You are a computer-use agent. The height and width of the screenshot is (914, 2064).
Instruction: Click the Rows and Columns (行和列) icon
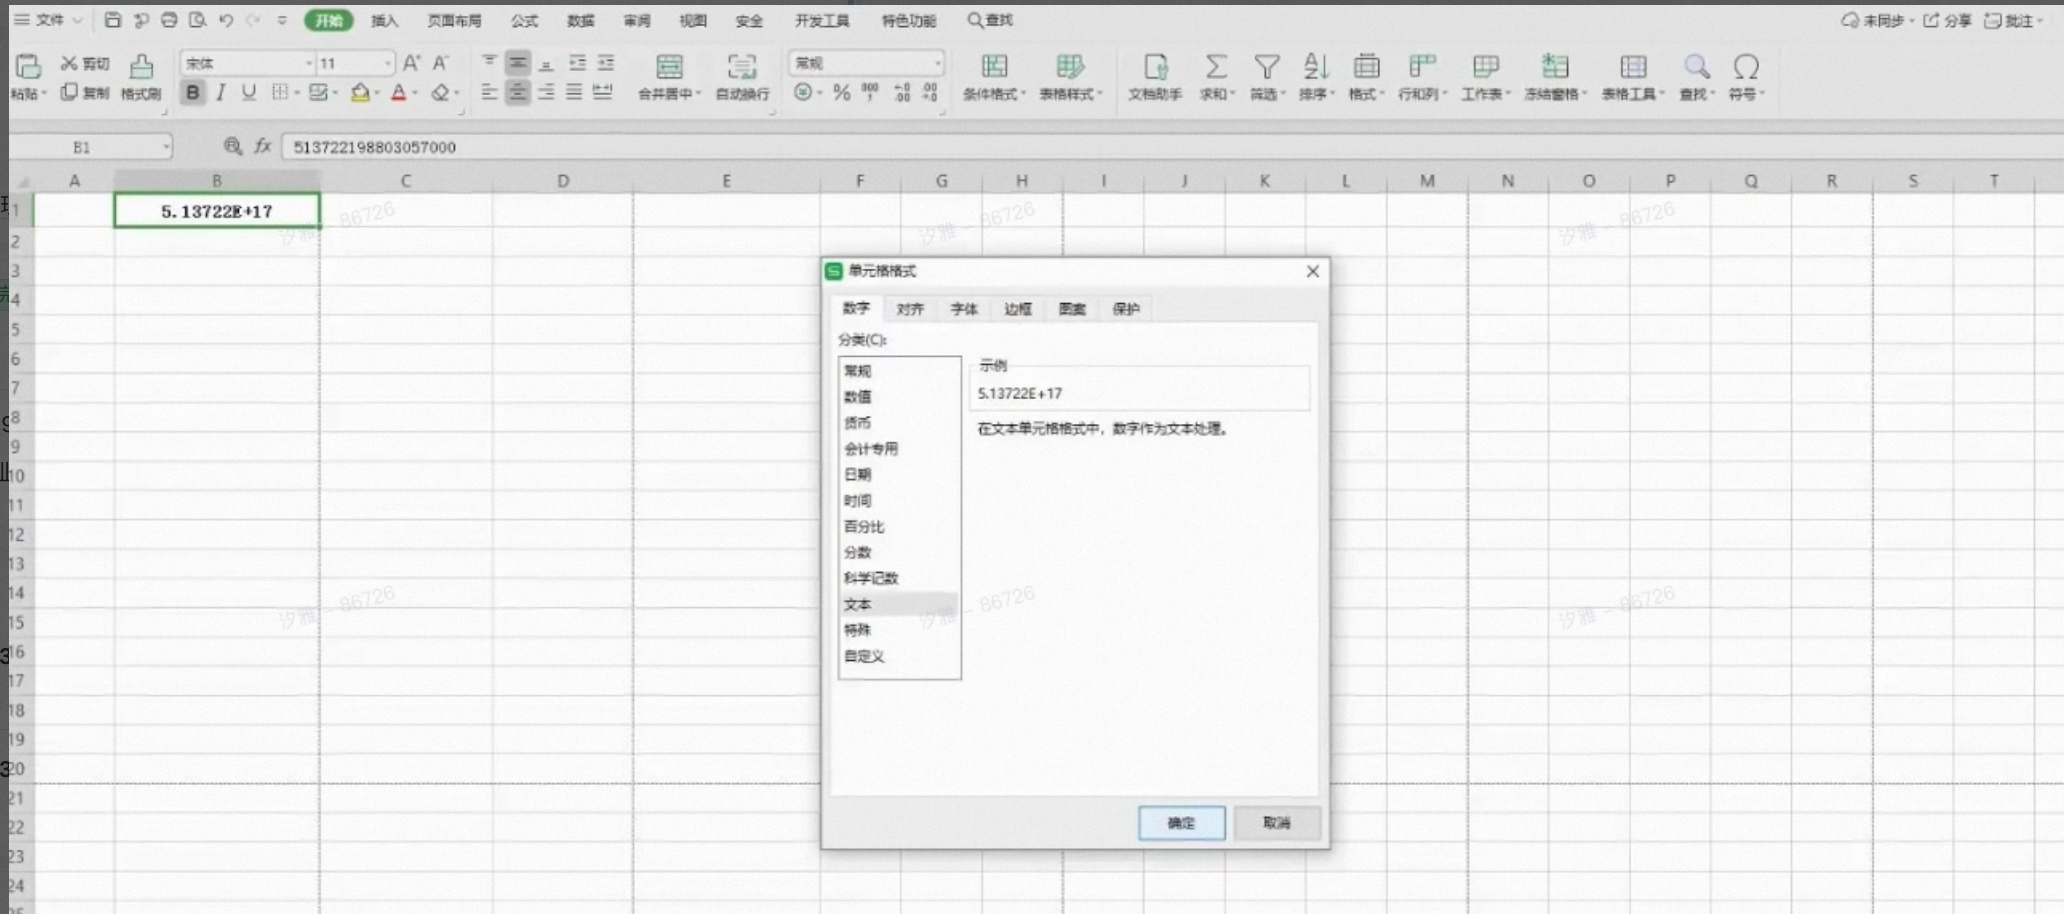[x=1421, y=67]
